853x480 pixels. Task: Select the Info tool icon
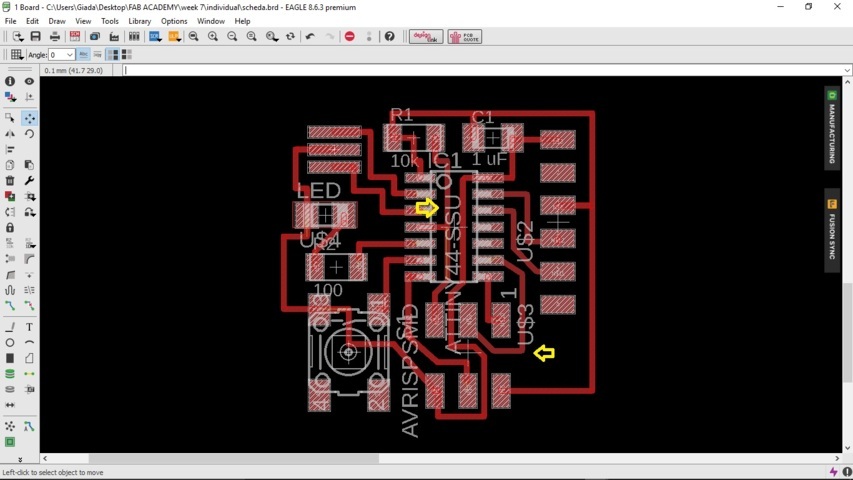[x=10, y=81]
